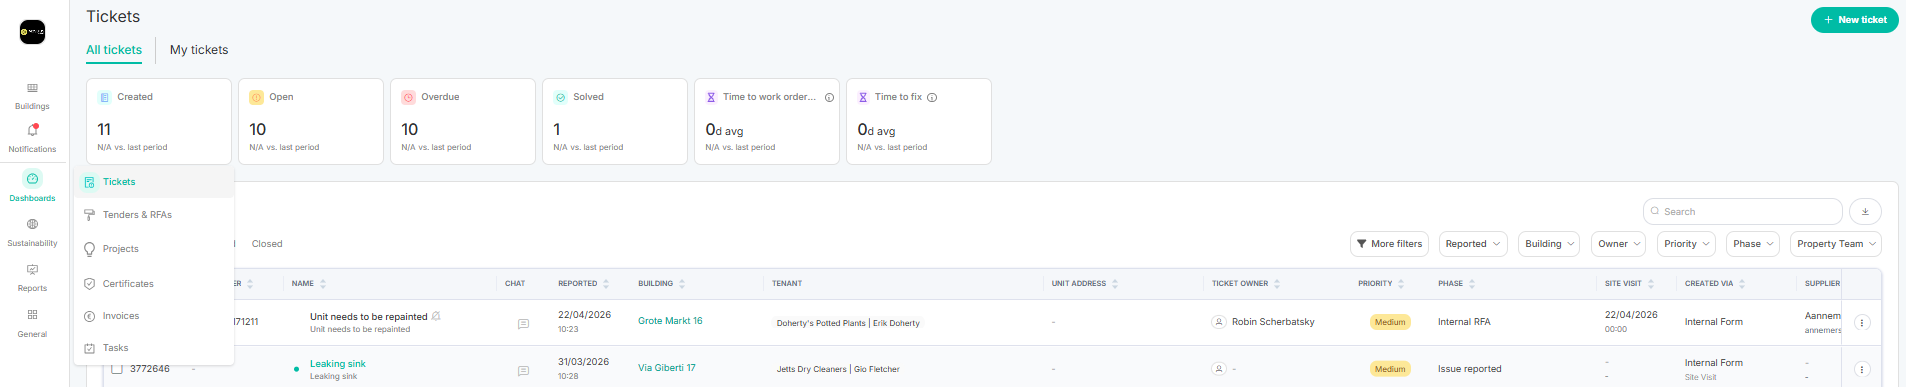Switch to the My tickets tab
1906x387 pixels.
click(x=199, y=50)
